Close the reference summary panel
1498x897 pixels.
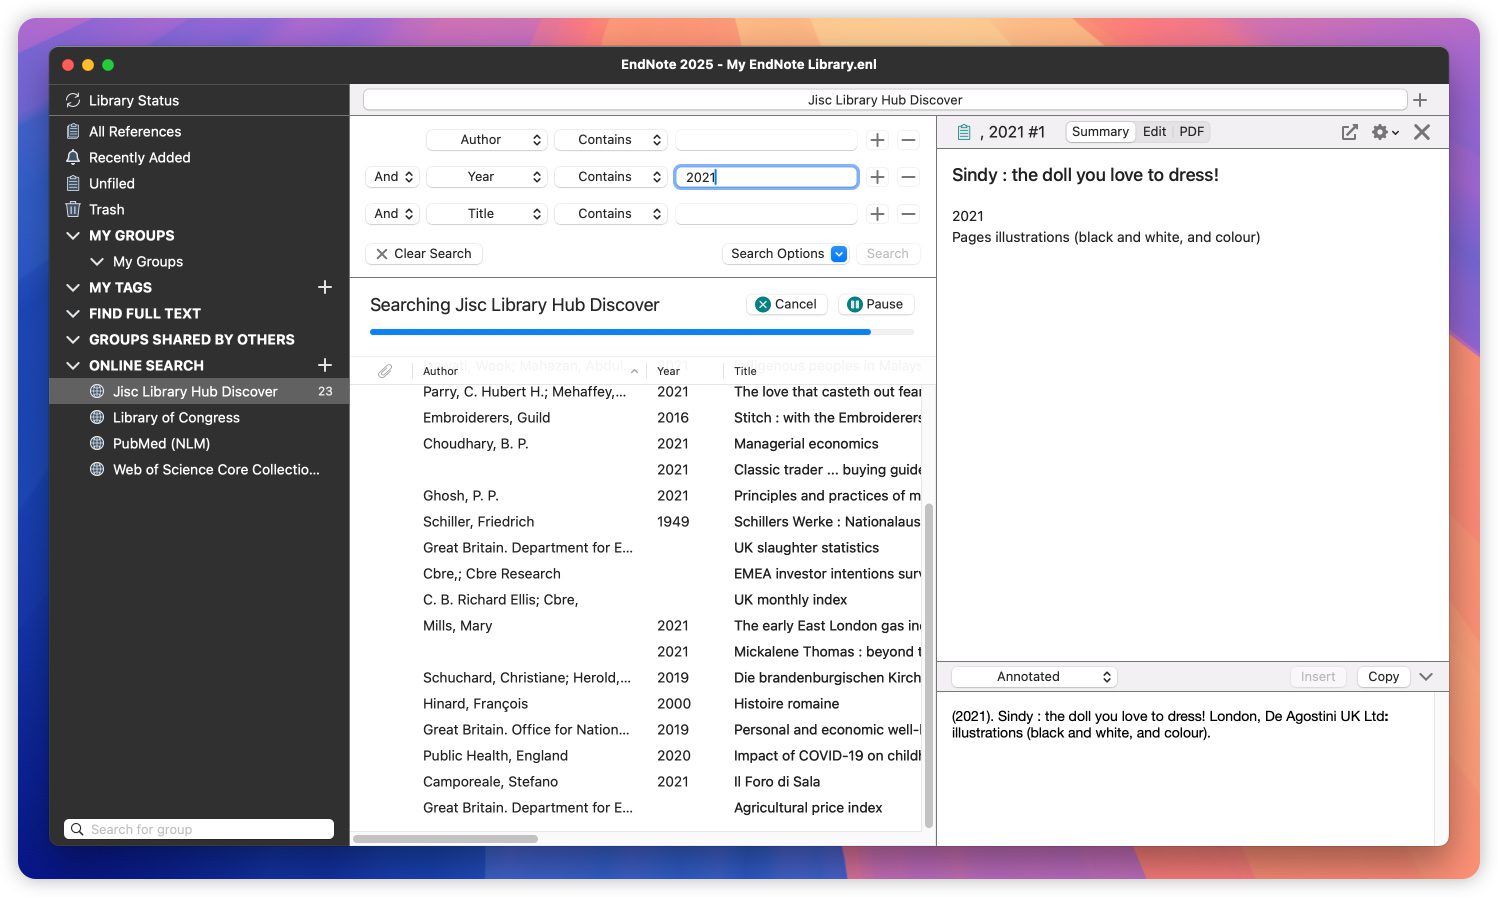pos(1422,132)
